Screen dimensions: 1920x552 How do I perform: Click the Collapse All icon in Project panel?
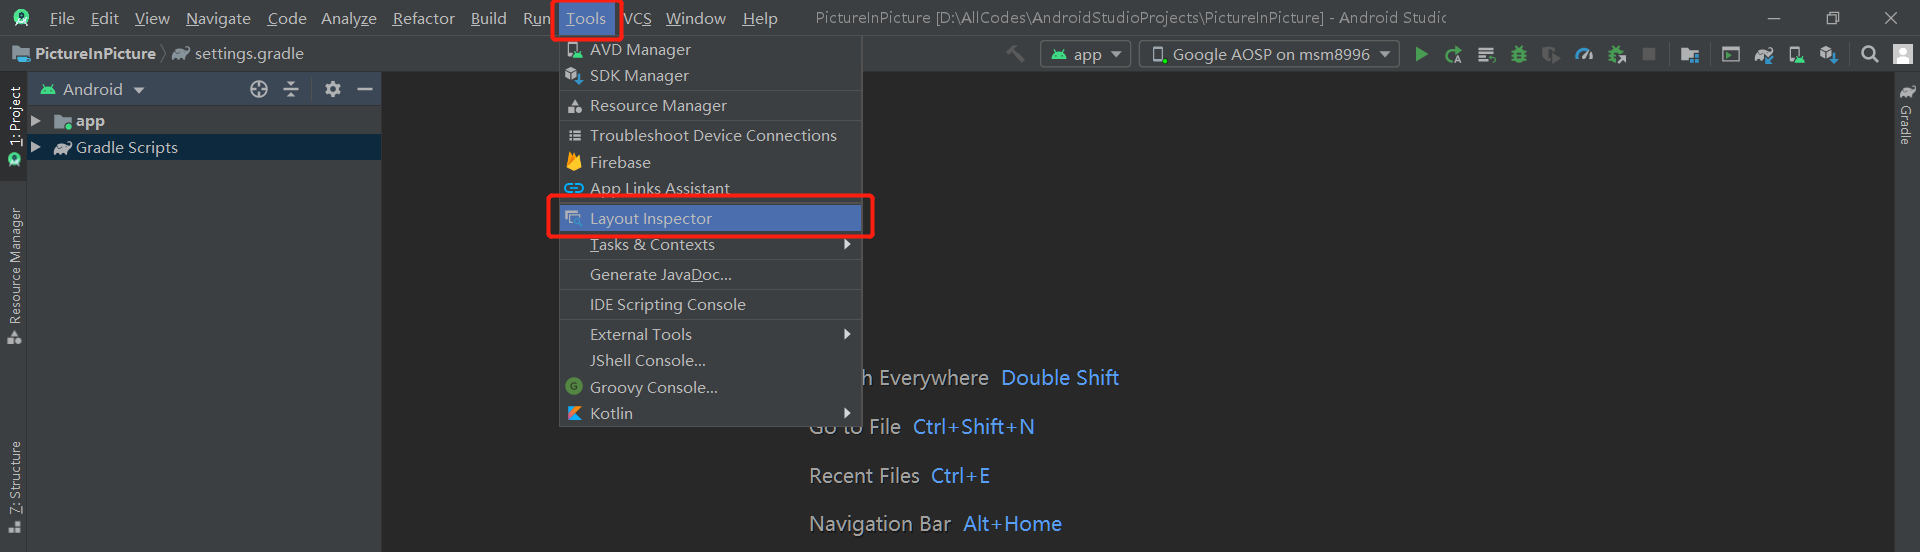(x=291, y=89)
